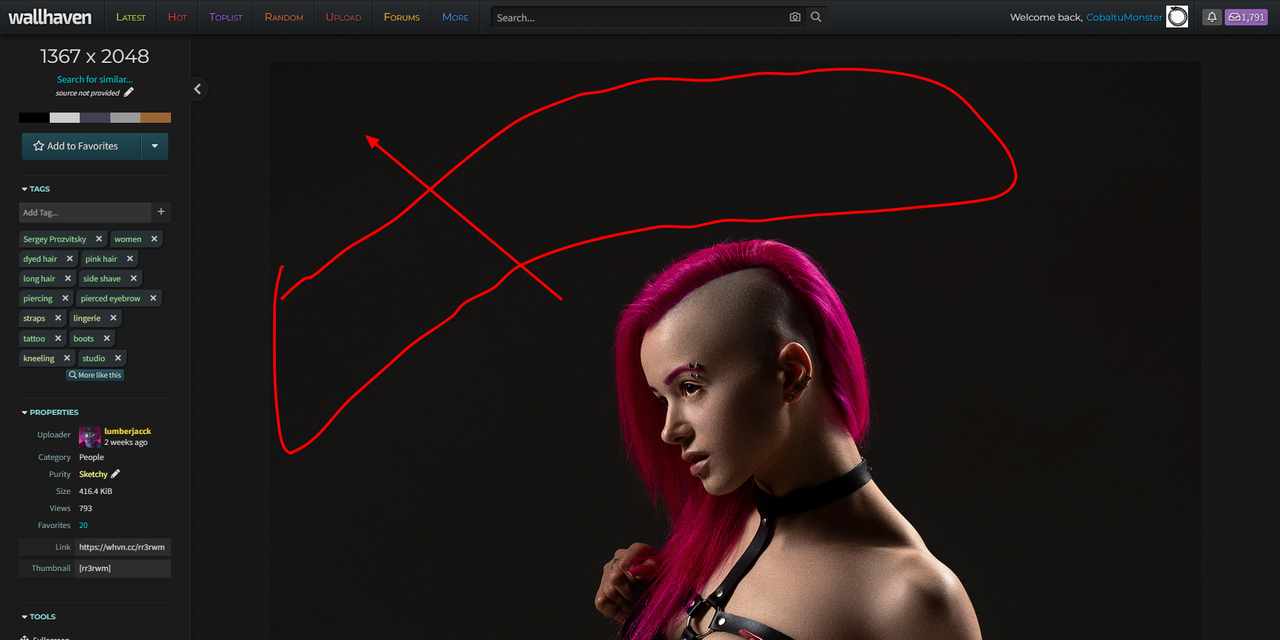Image resolution: width=1280 pixels, height=640 pixels.
Task: Open uploader lumberjacck profile
Action: [128, 431]
